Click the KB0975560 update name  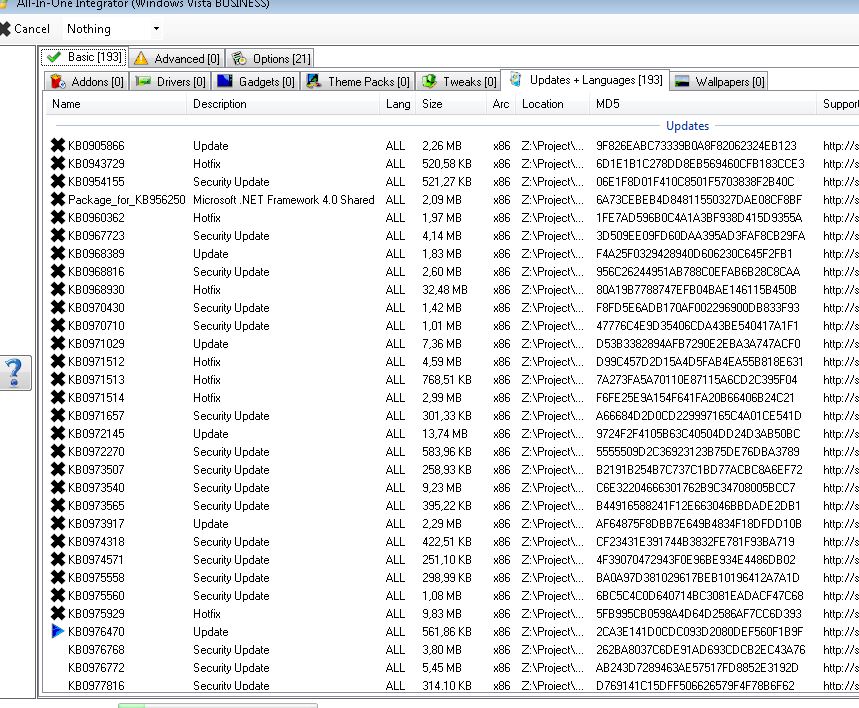coord(96,596)
